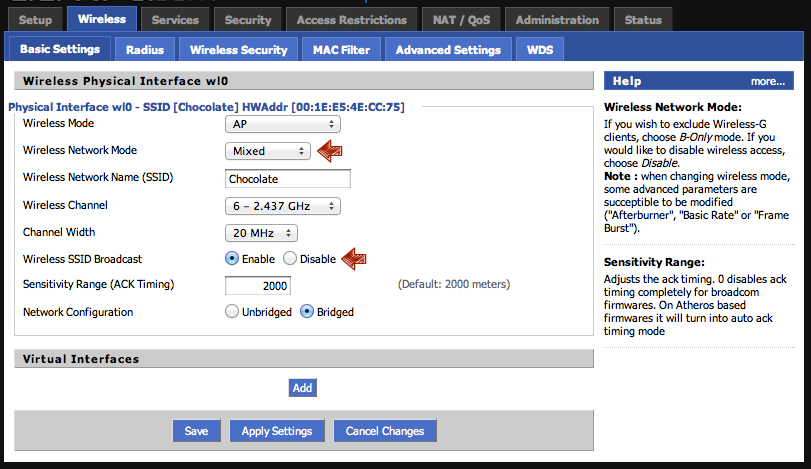811x469 pixels.
Task: Switch to the Wireless Security tab
Action: (238, 49)
